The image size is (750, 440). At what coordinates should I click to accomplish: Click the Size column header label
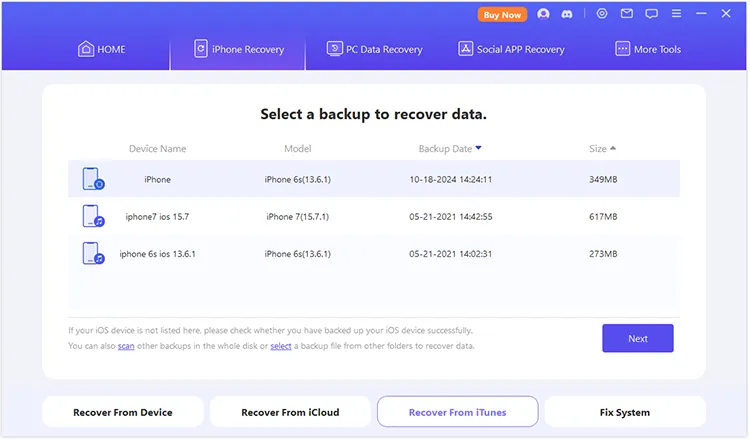point(598,149)
